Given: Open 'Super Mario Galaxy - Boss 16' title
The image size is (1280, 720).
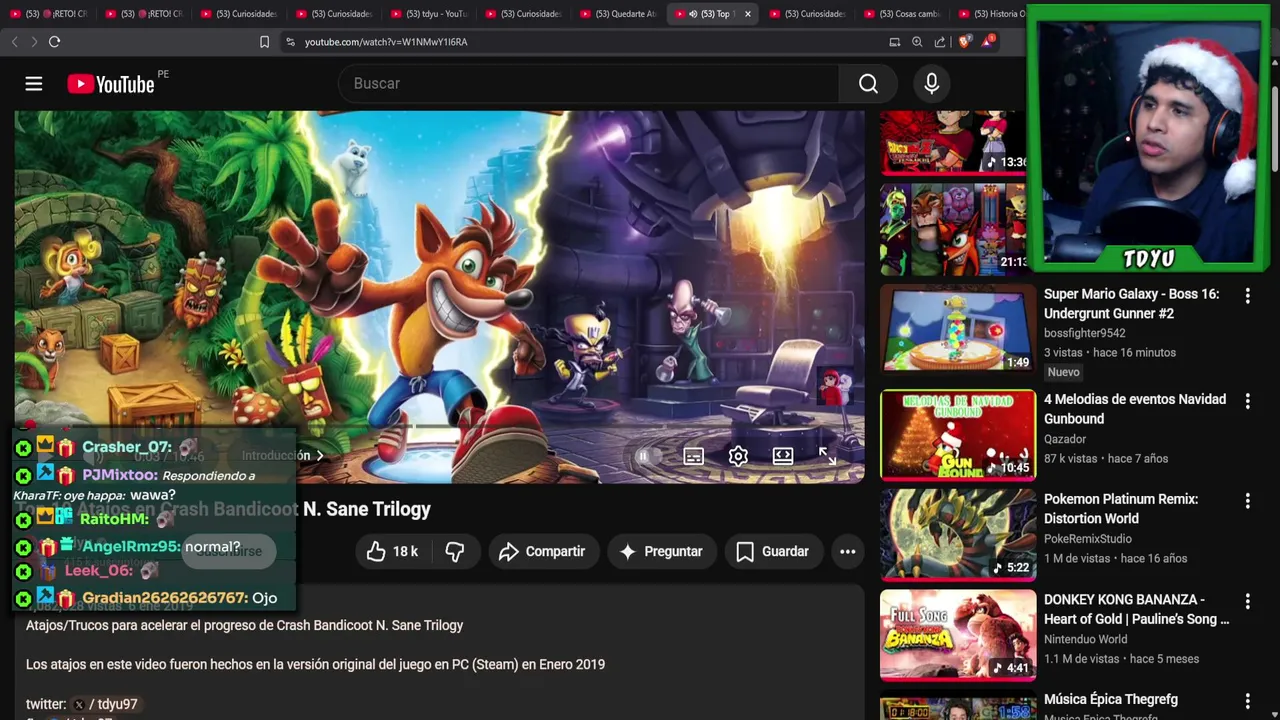Looking at the screenshot, I should 1131,304.
